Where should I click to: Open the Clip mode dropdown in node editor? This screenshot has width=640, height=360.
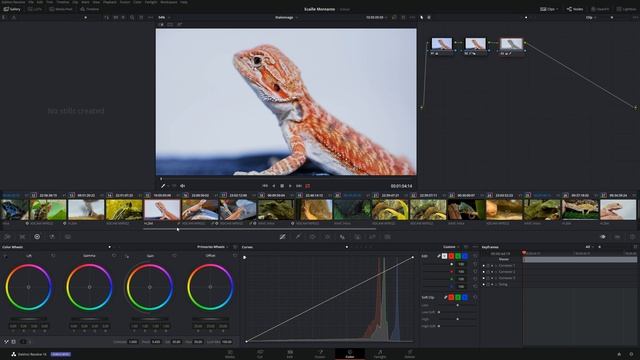pyautogui.click(x=591, y=18)
